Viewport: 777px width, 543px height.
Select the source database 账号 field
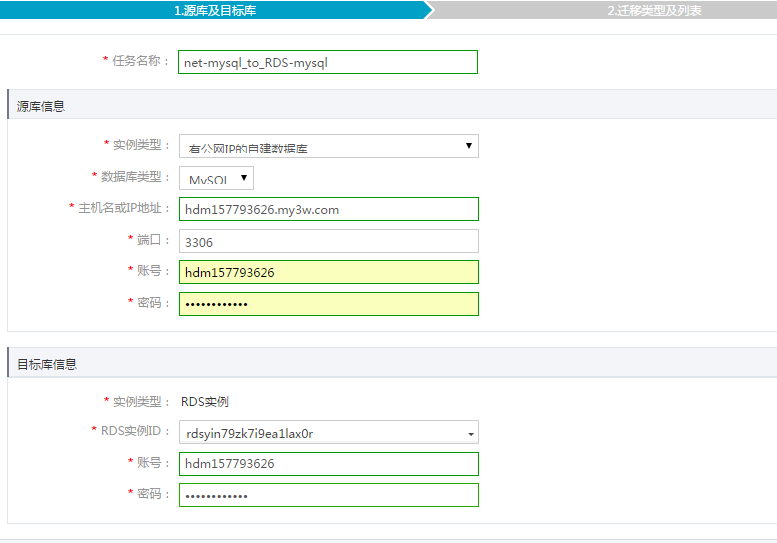coord(328,272)
